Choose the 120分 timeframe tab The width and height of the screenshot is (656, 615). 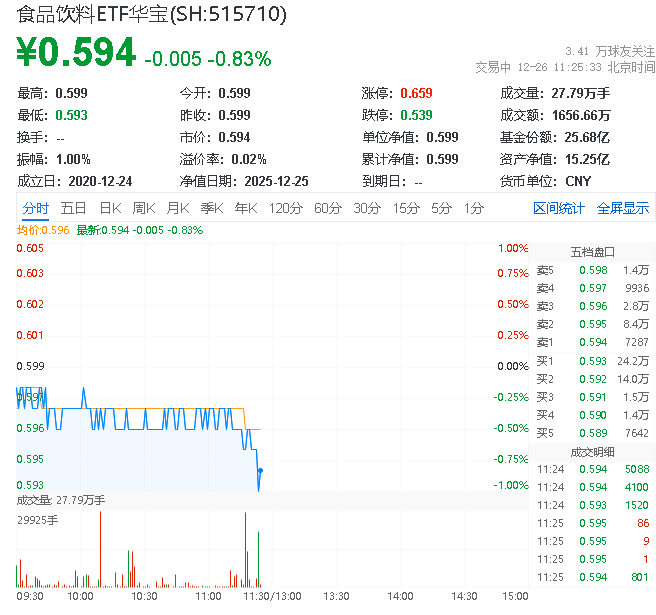click(285, 208)
